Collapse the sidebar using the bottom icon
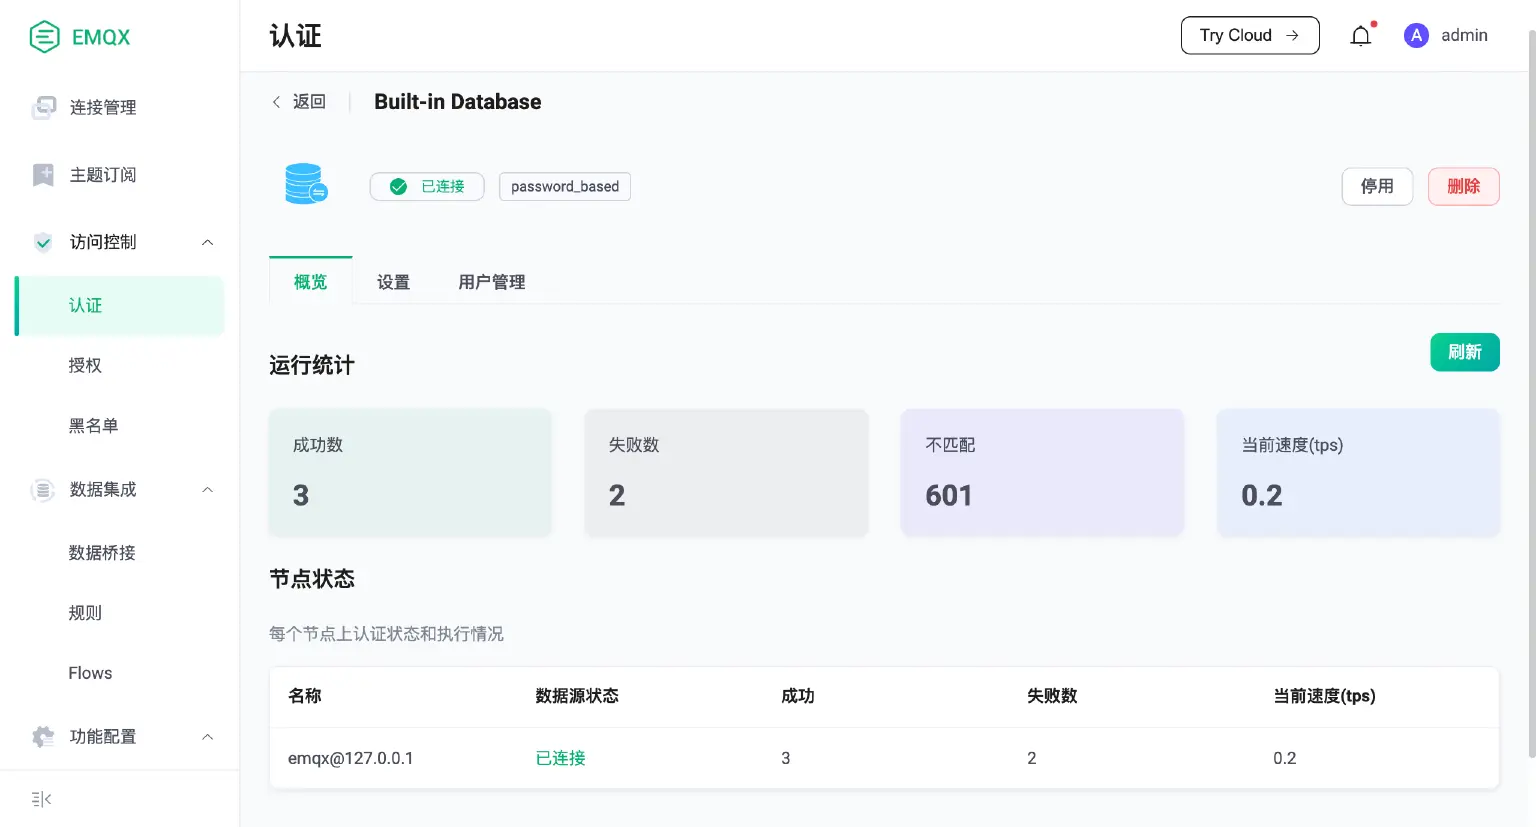Screen dimensions: 1536x827 [x=40, y=798]
